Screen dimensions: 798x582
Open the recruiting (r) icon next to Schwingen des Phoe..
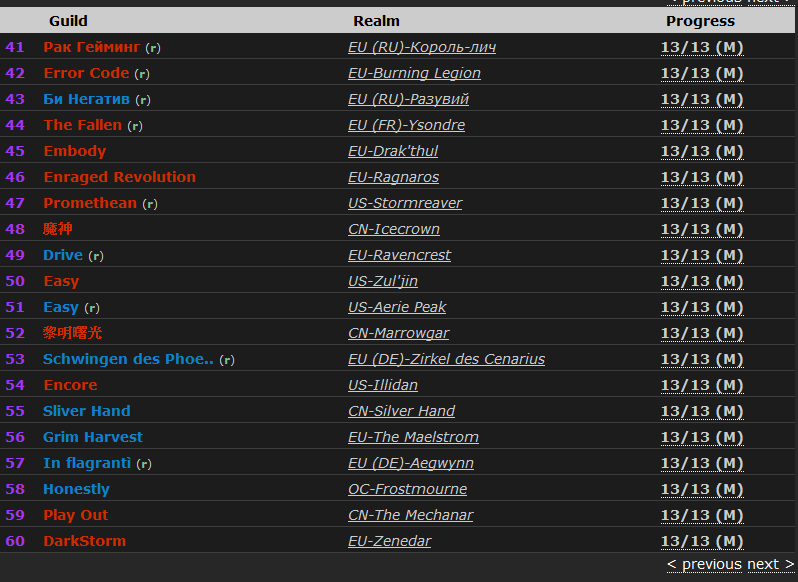(x=227, y=360)
